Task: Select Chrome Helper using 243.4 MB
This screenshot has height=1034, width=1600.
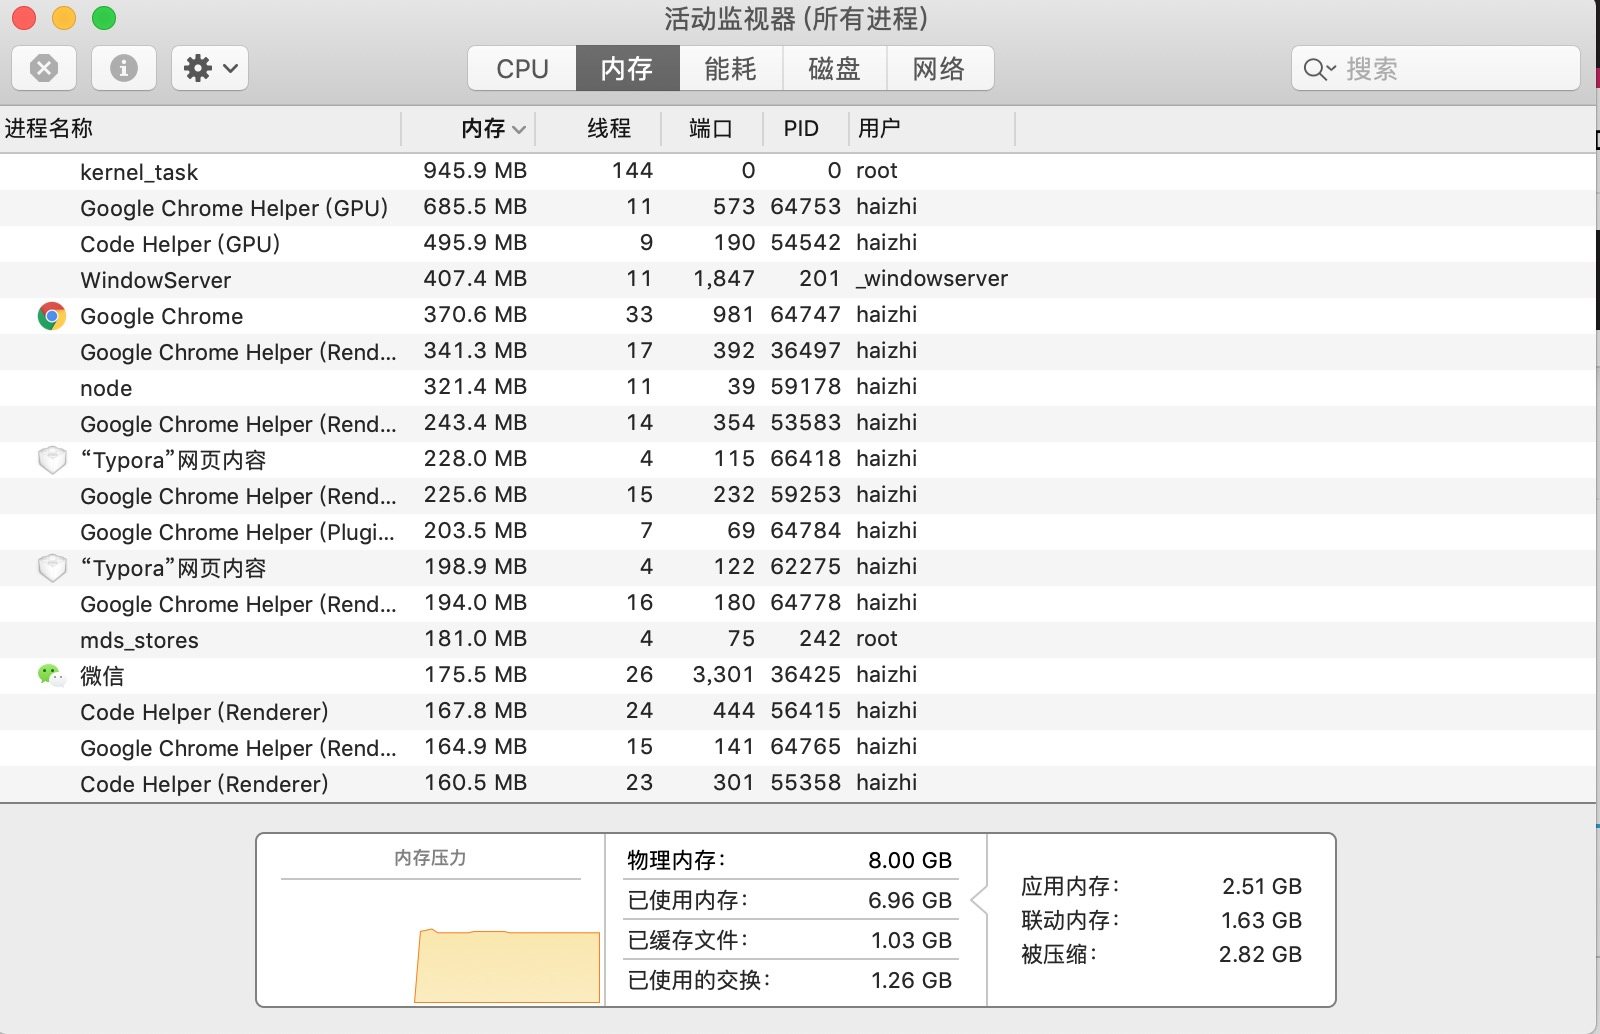Action: pyautogui.click(x=238, y=424)
